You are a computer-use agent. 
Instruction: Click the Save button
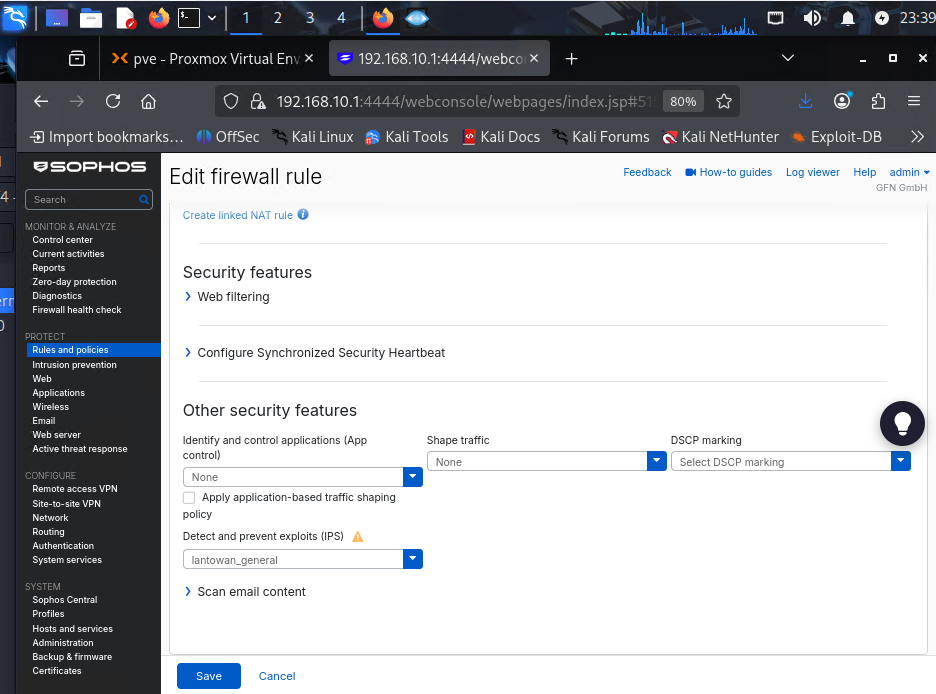coord(208,676)
